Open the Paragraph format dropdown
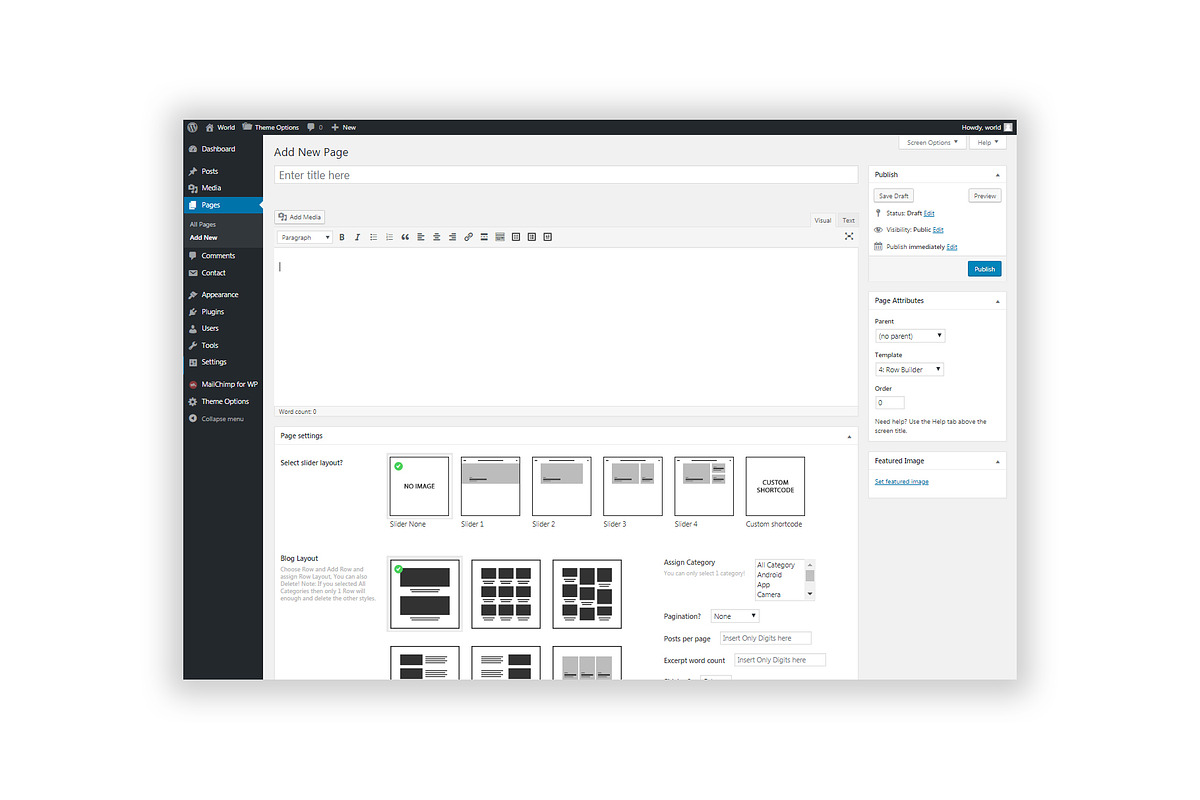Screen dimensions: 1200x800 pos(305,237)
